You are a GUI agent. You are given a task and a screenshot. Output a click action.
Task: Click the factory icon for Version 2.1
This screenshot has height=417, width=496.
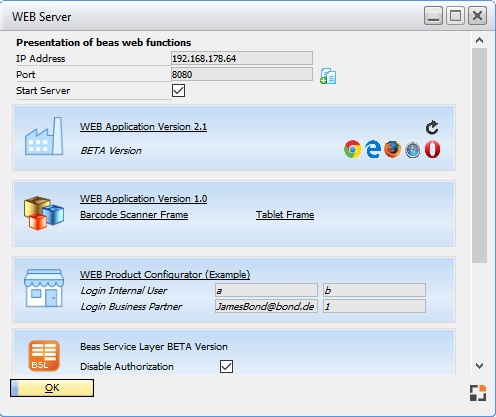click(x=44, y=136)
